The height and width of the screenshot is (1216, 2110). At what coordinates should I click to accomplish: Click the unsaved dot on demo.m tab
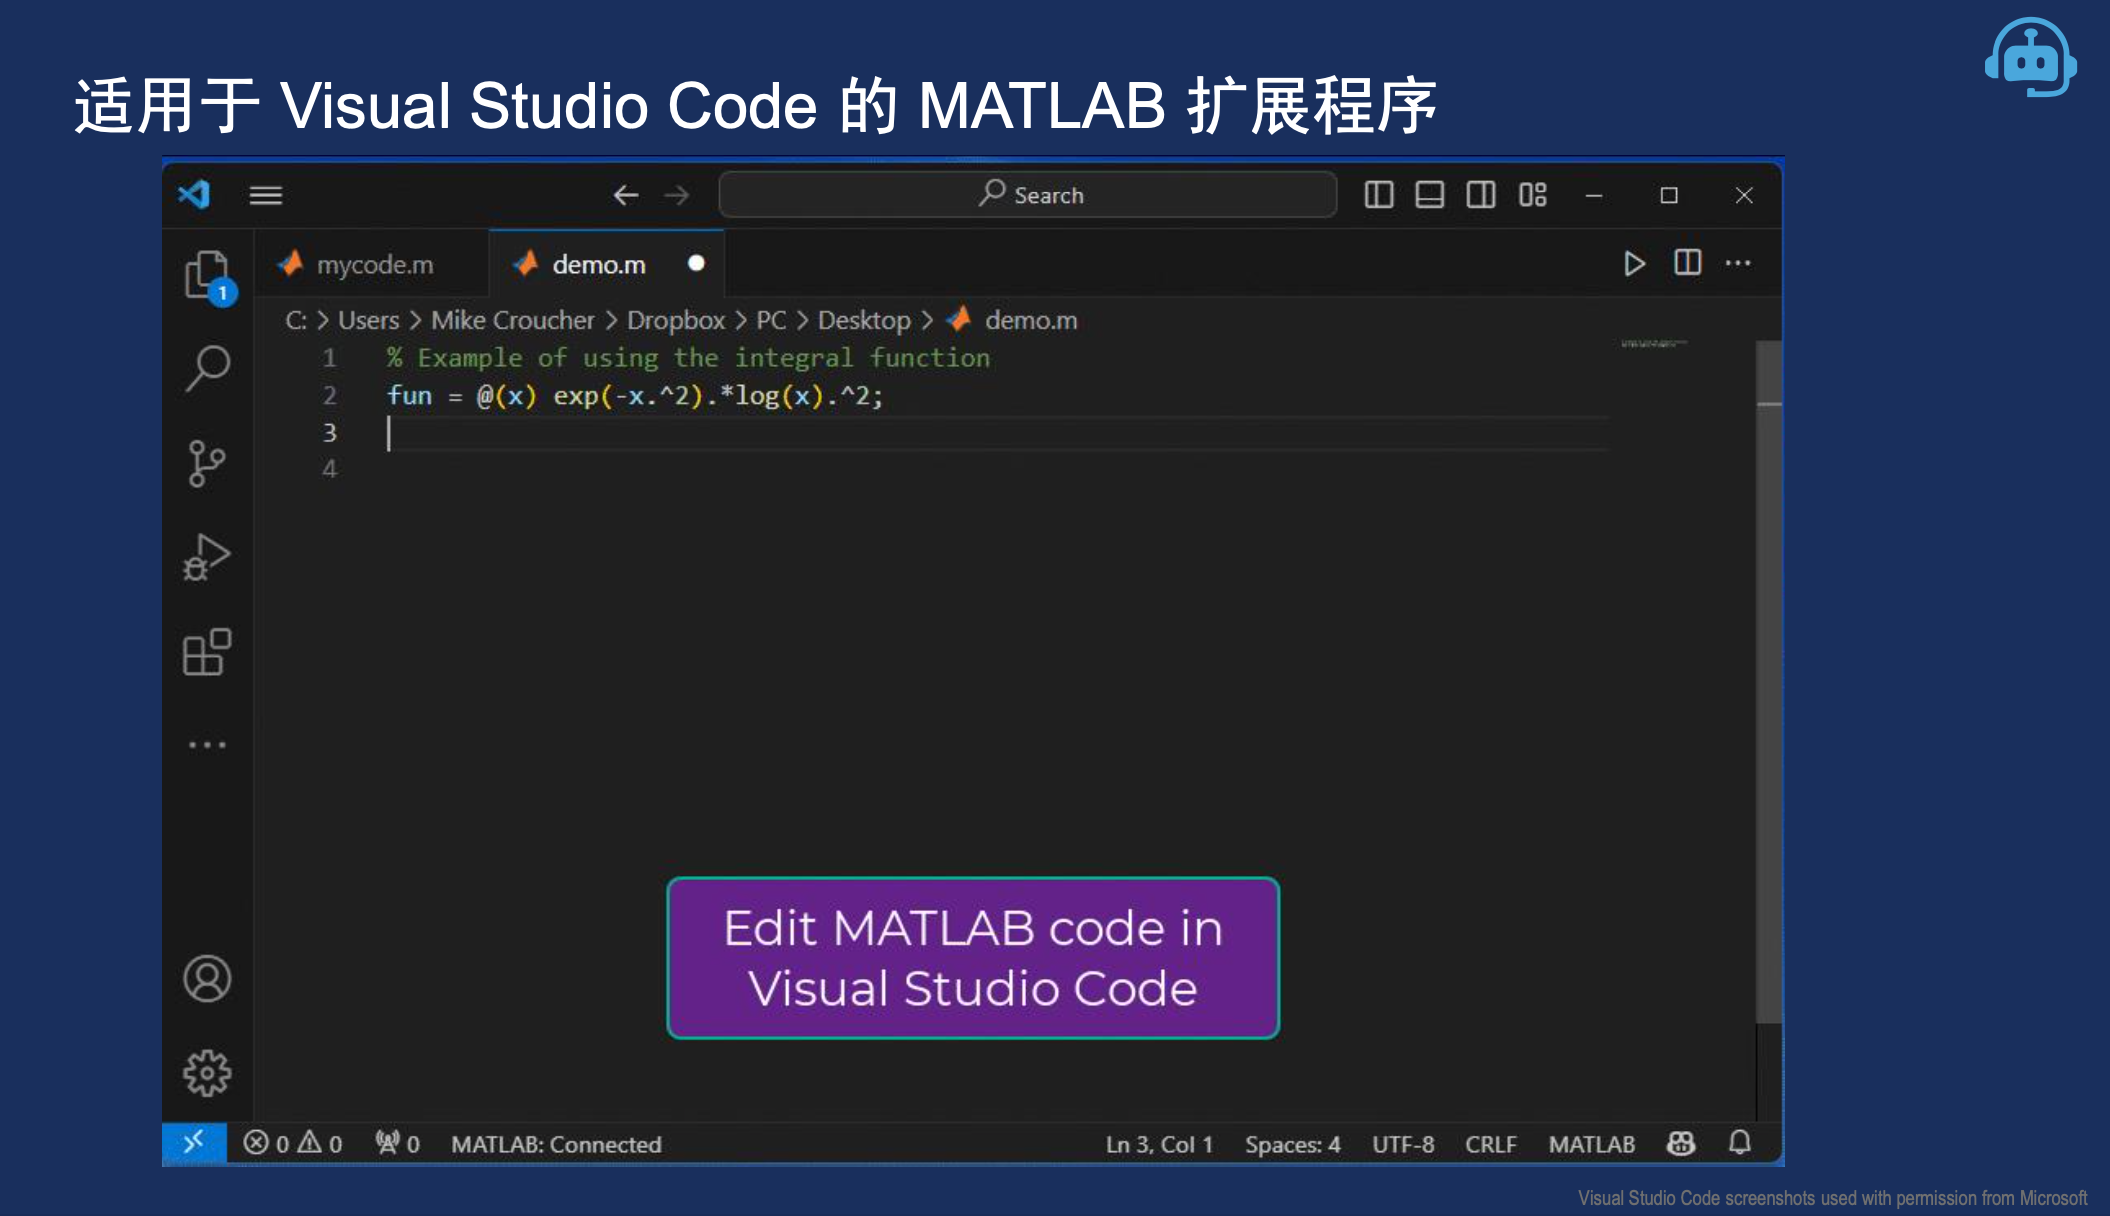tap(696, 263)
